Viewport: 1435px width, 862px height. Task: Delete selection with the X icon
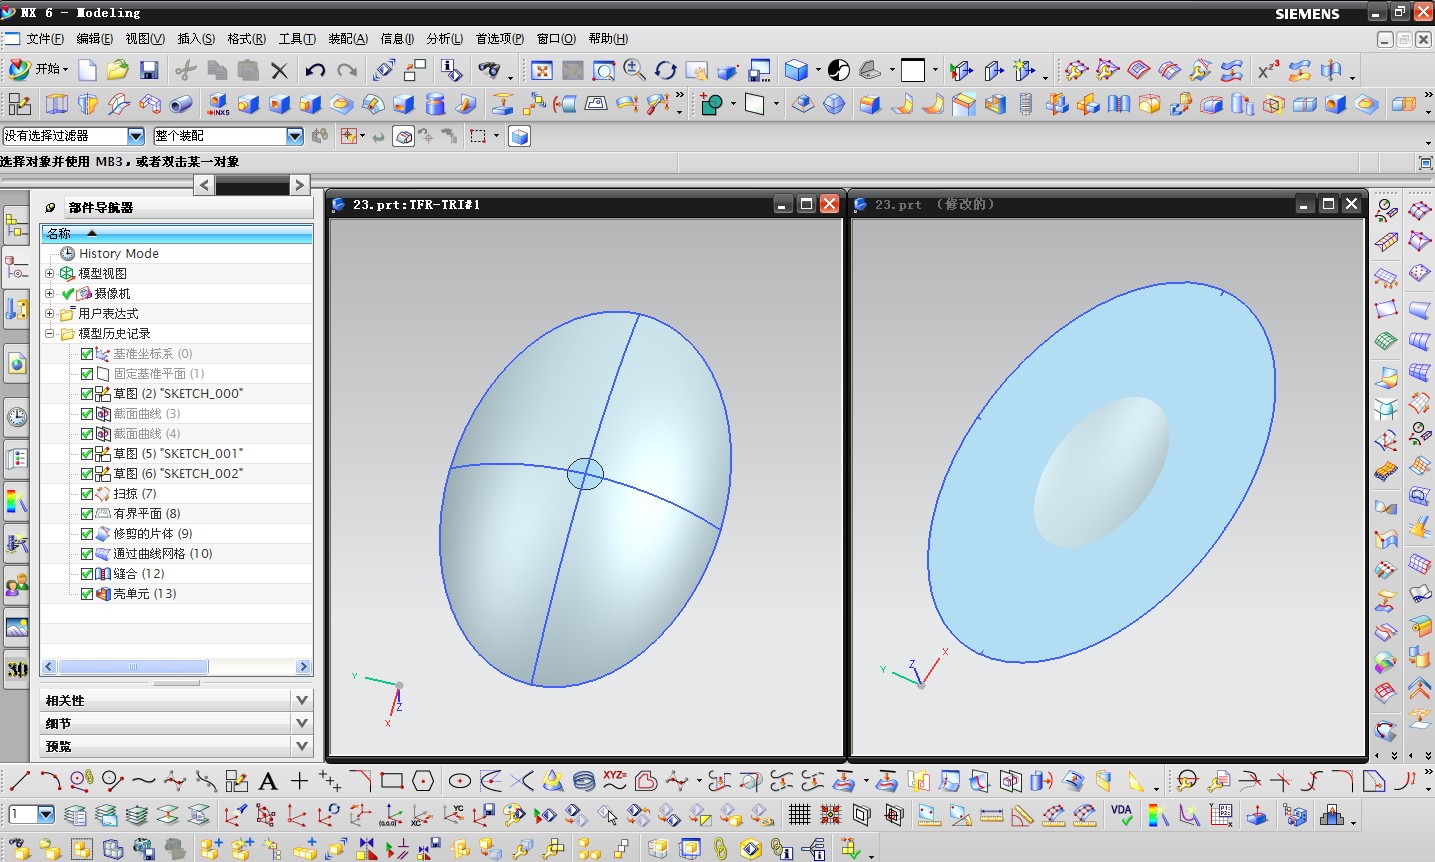point(280,70)
